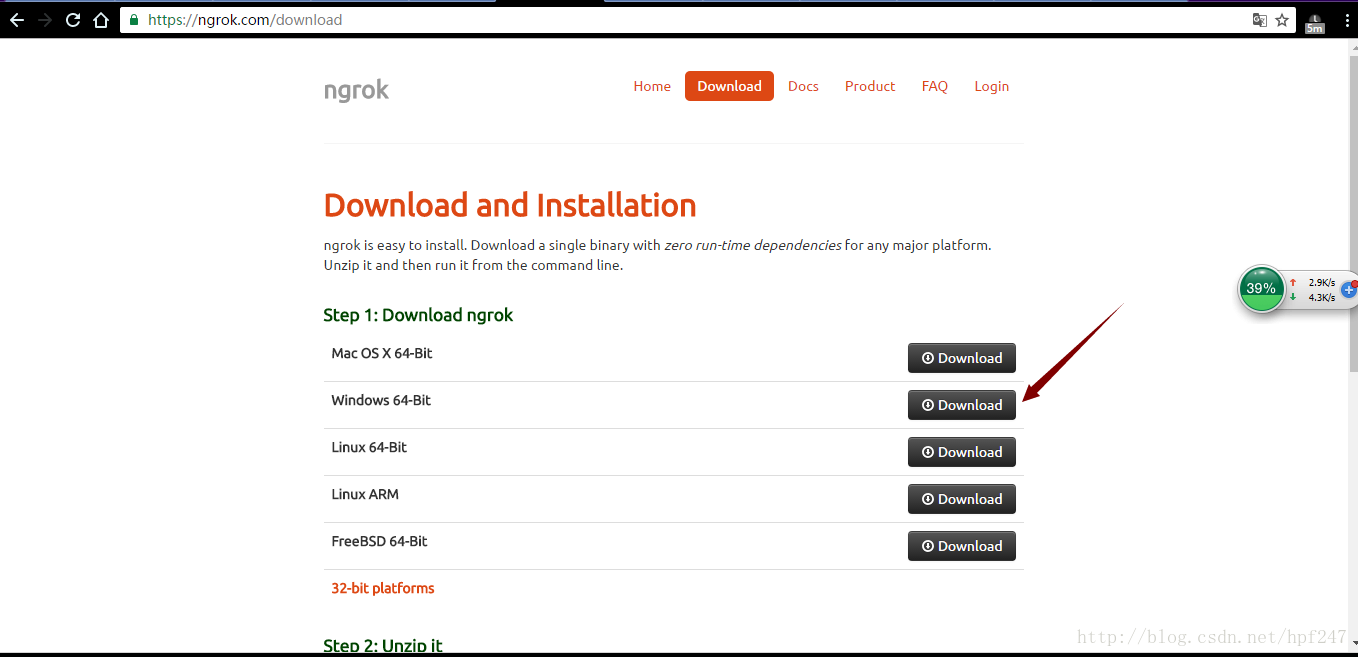Screen dimensions: 1358x657
Task: Download ngrok for Mac OS X 64-Bit
Action: (962, 358)
